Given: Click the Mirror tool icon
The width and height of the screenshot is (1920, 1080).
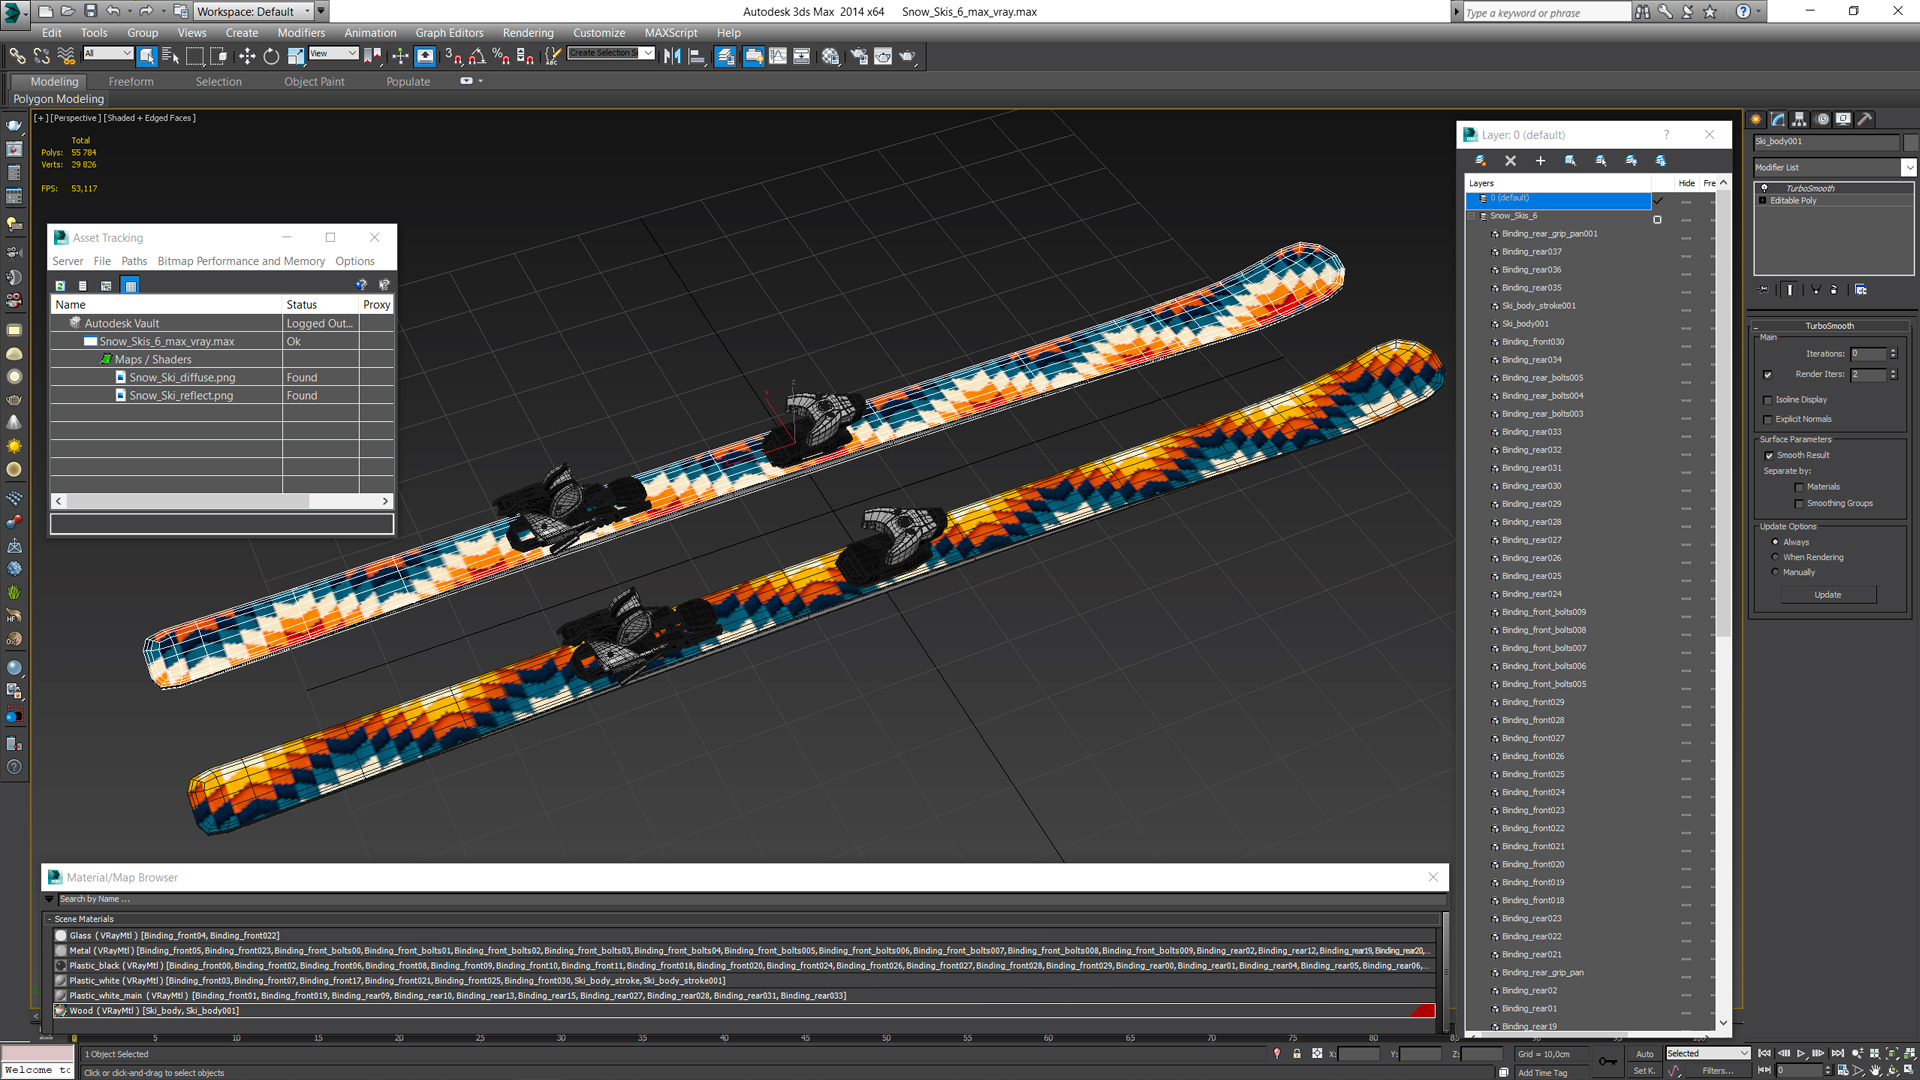Looking at the screenshot, I should [672, 56].
